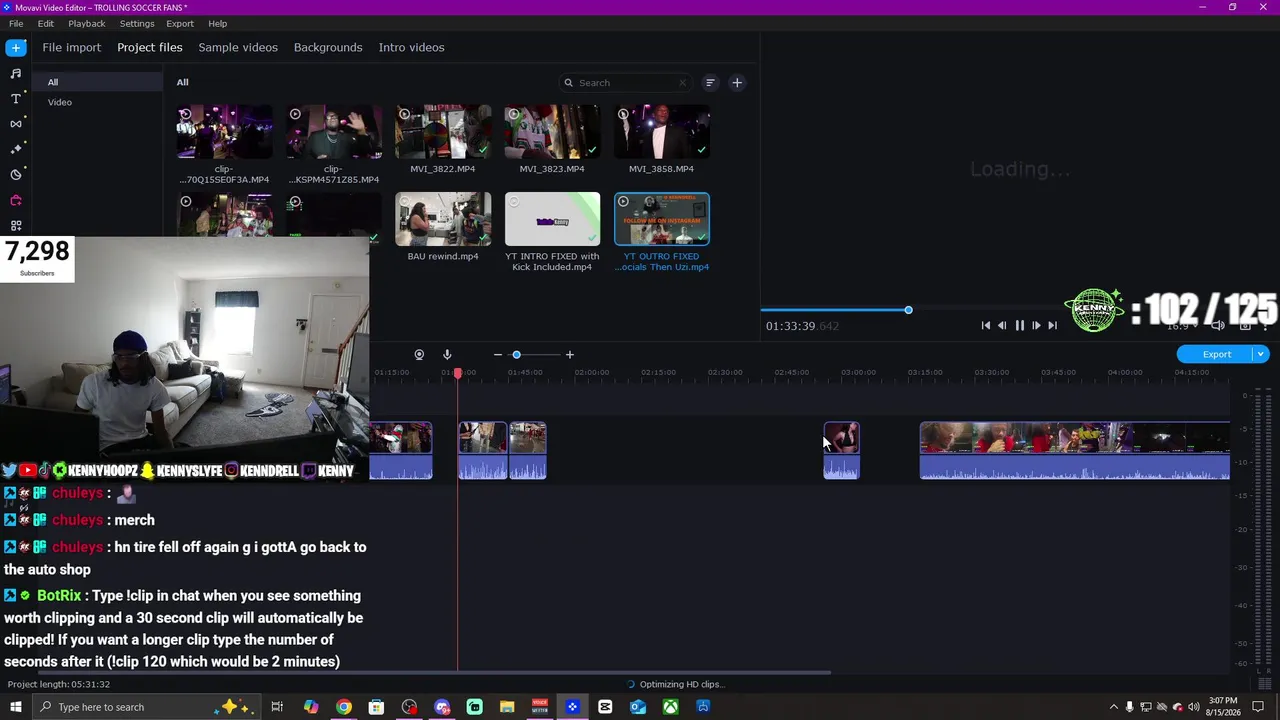Screen dimensions: 1280x720
Task: Open the Windows Start menu
Action: [16, 707]
